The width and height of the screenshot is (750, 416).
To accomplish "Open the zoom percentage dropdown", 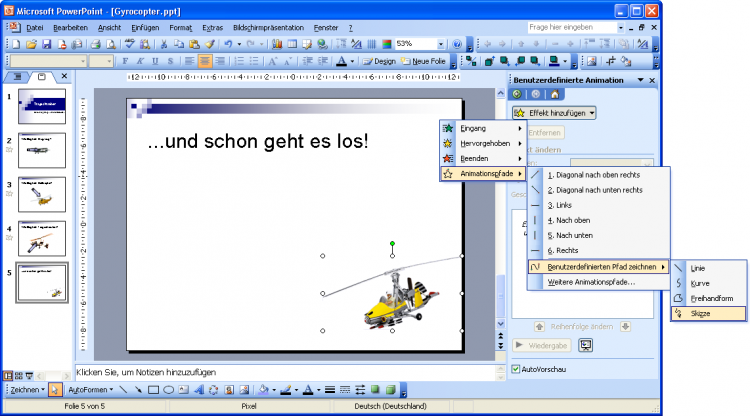I will 440,45.
